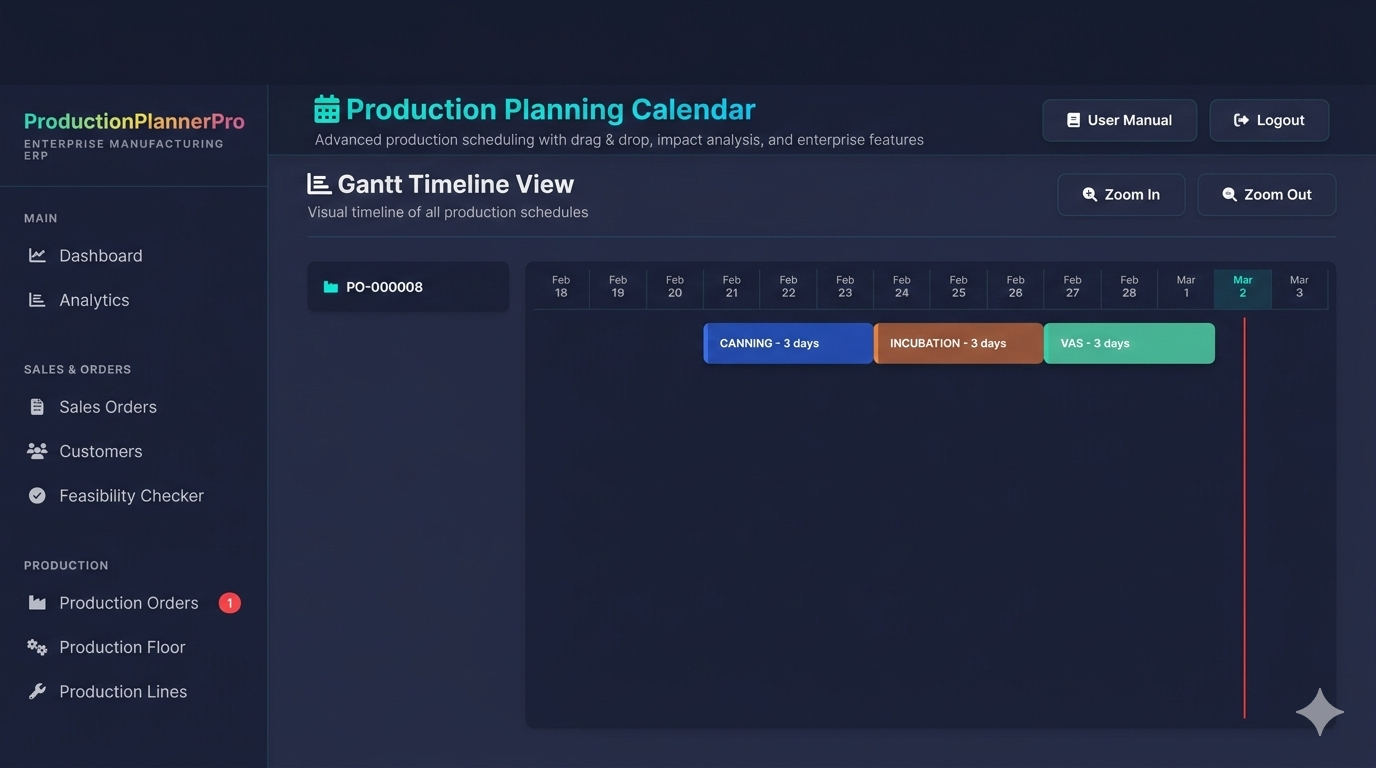The width and height of the screenshot is (1376, 768).
Task: Log out using the Logout button
Action: coord(1269,119)
